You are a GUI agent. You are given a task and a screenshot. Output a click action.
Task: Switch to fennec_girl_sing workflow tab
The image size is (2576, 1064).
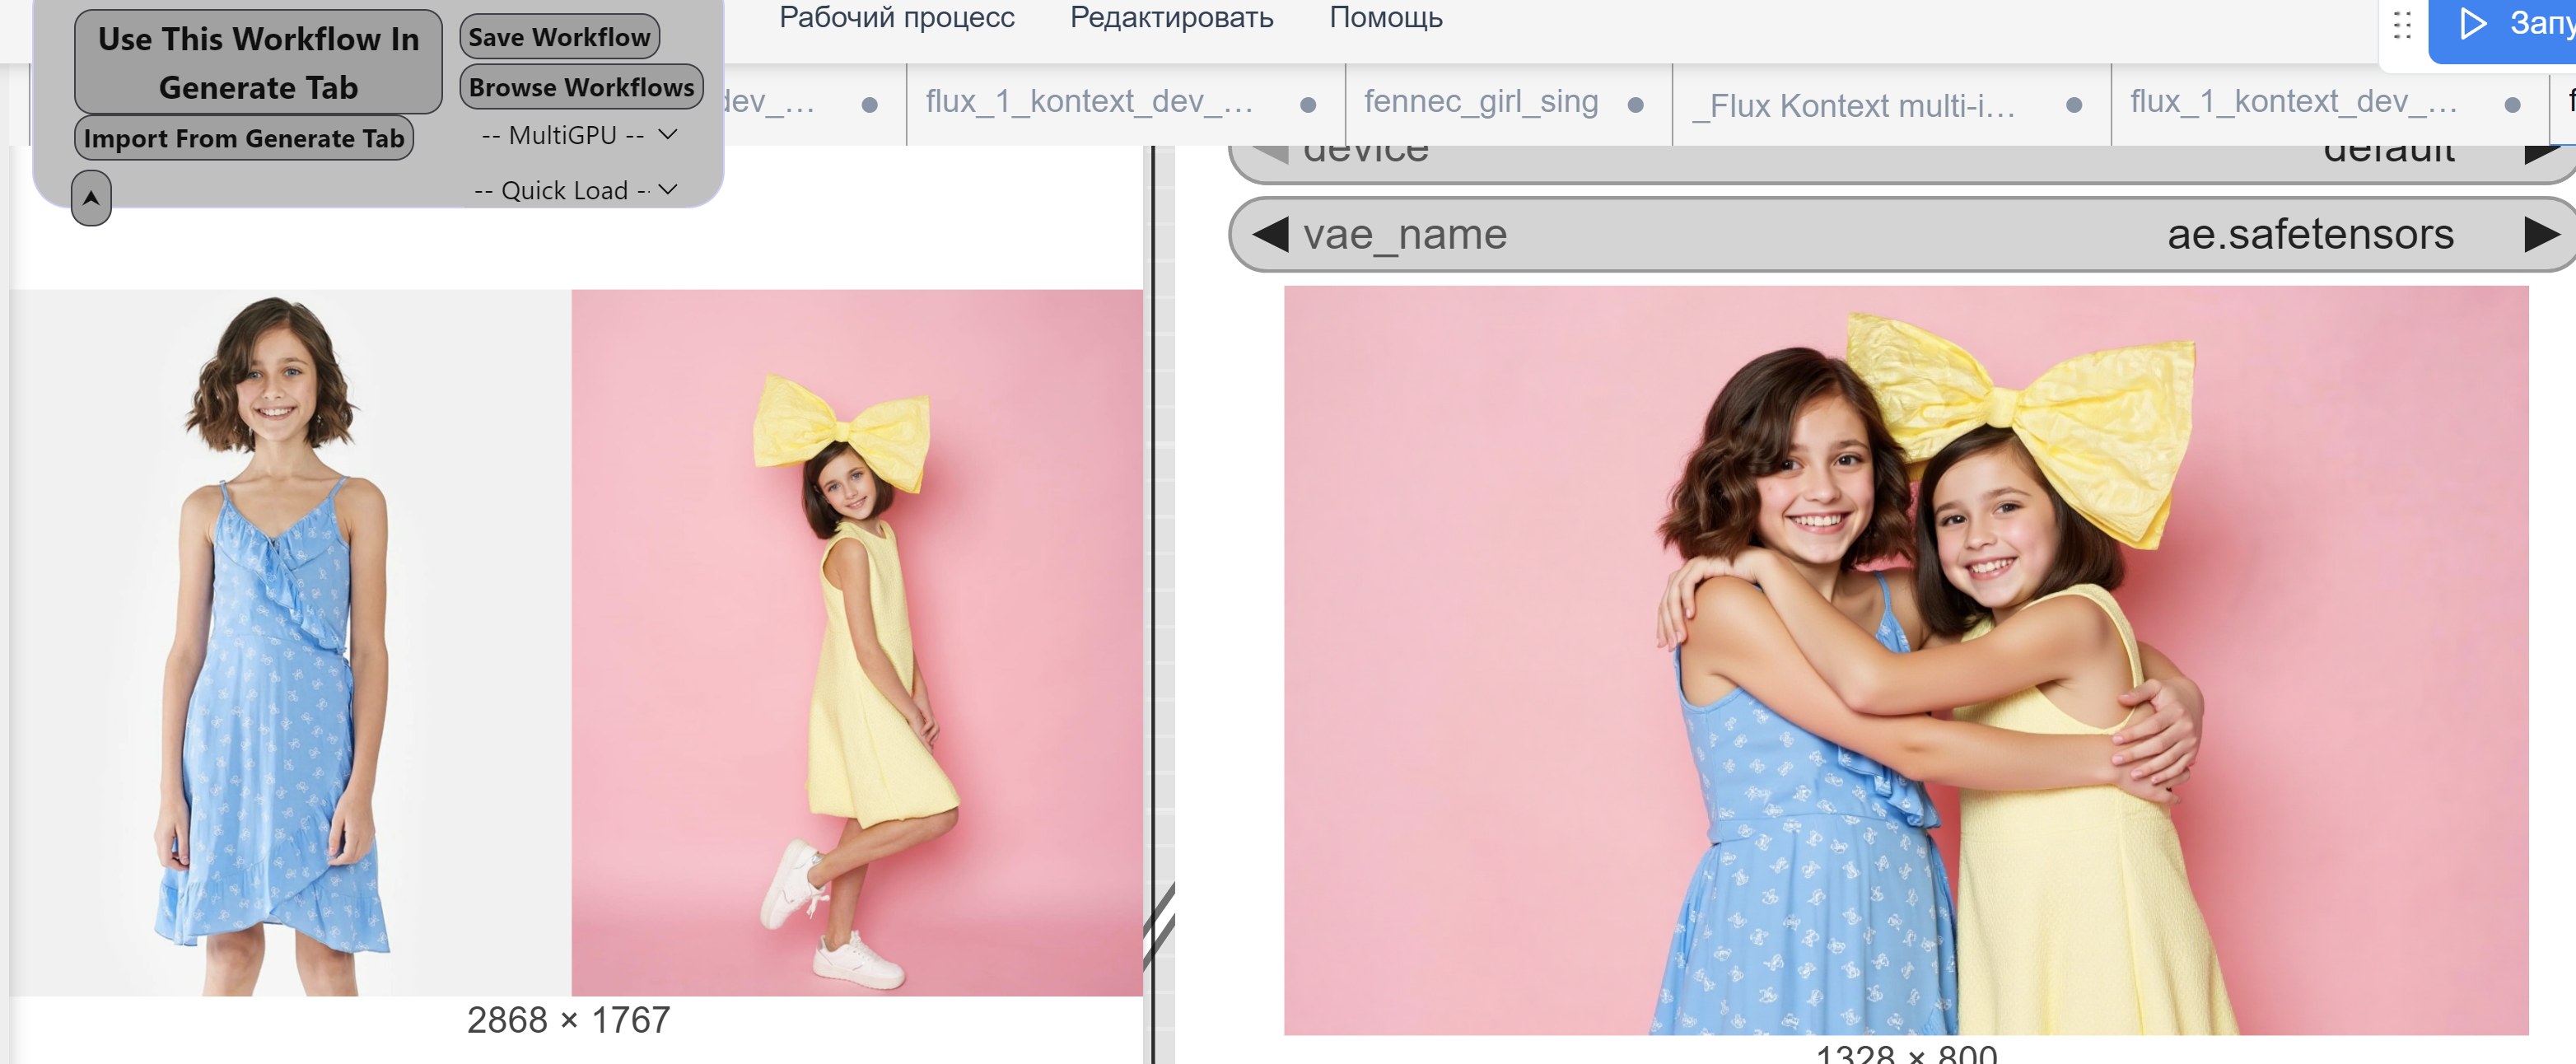coord(1481,102)
